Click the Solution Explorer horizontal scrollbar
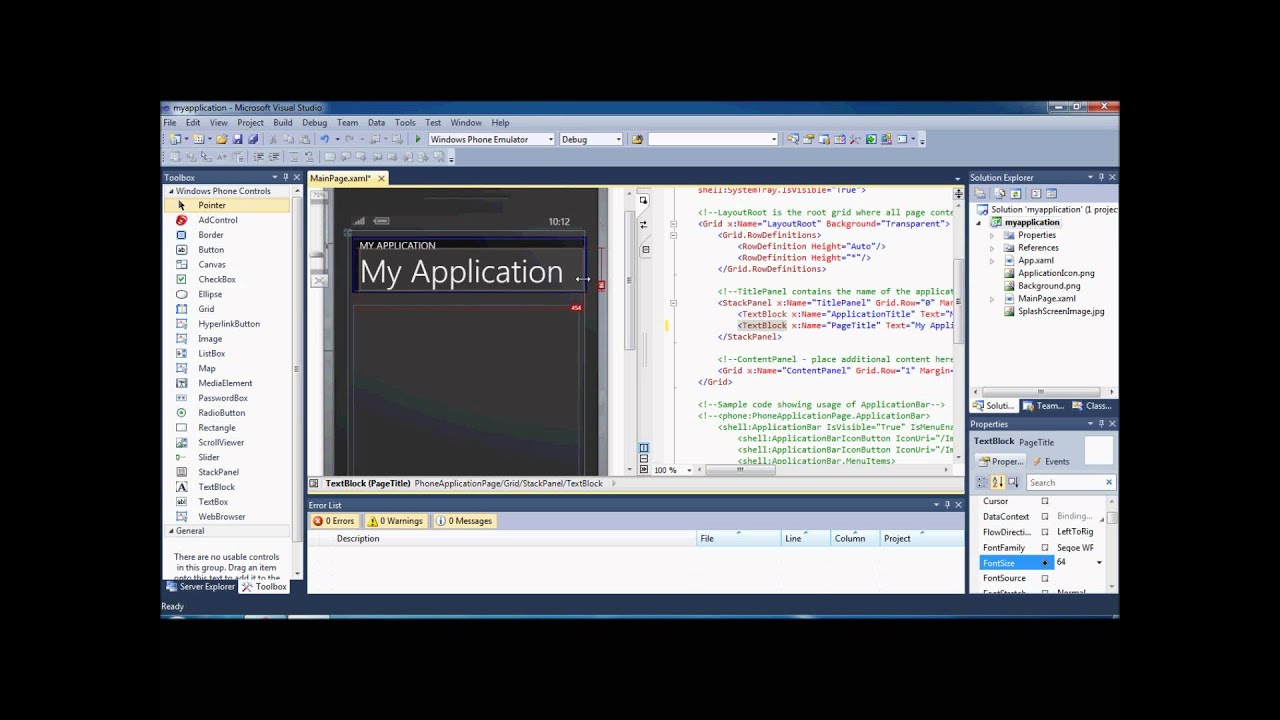 coord(1041,392)
